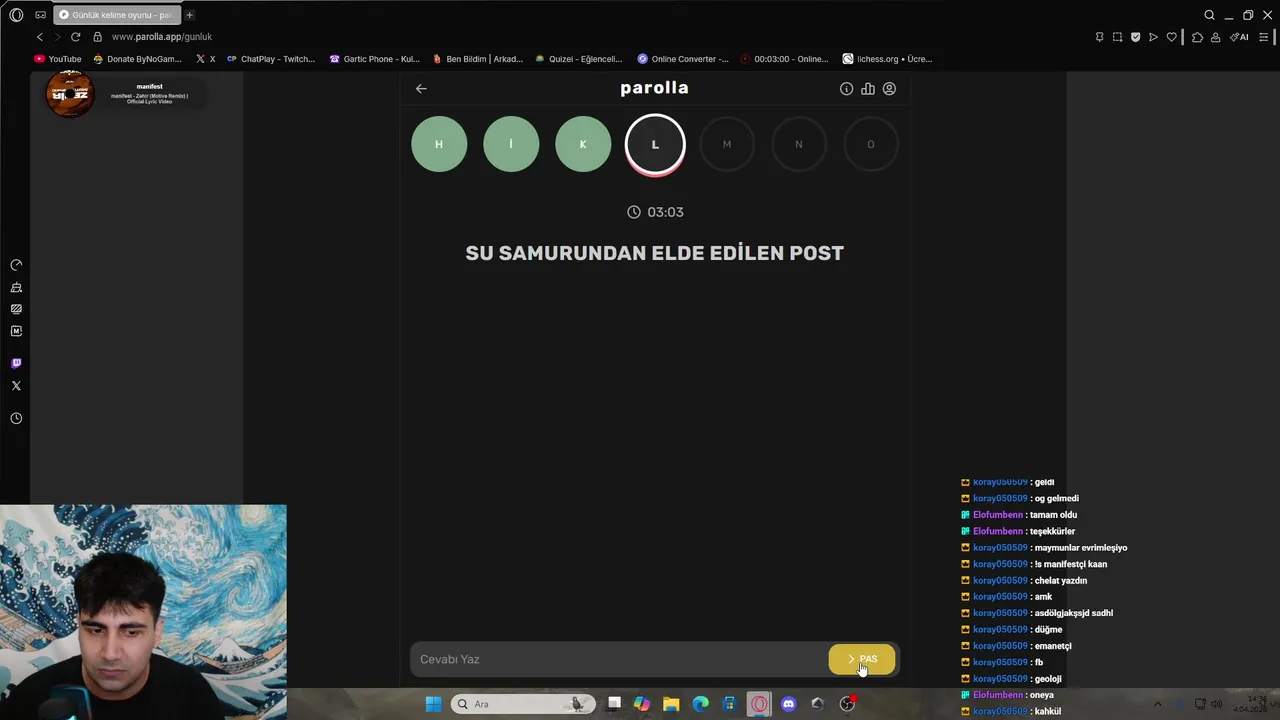Select the letter İ circle
Image resolution: width=1280 pixels, height=720 pixels.
511,144
